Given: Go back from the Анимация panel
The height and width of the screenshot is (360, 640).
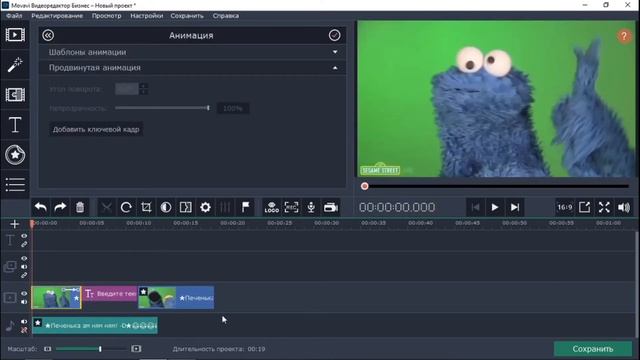Looking at the screenshot, I should pos(48,36).
